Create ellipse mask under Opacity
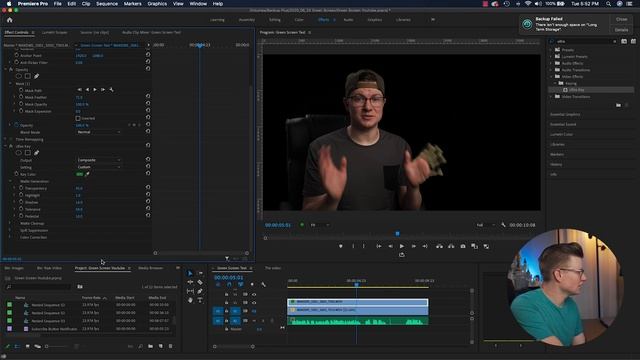The height and width of the screenshot is (360, 640). click(x=19, y=76)
